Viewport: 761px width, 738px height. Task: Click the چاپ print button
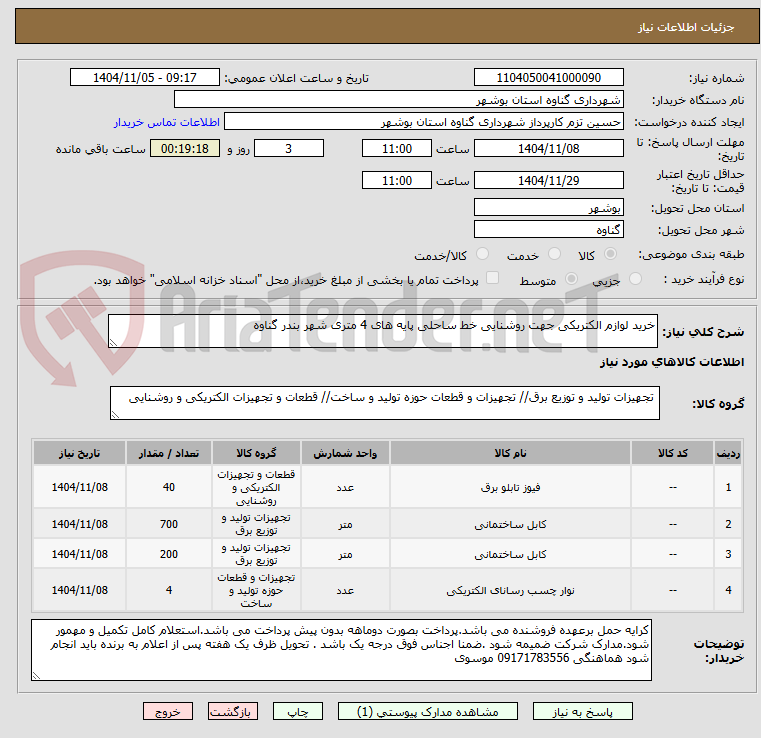point(298,711)
